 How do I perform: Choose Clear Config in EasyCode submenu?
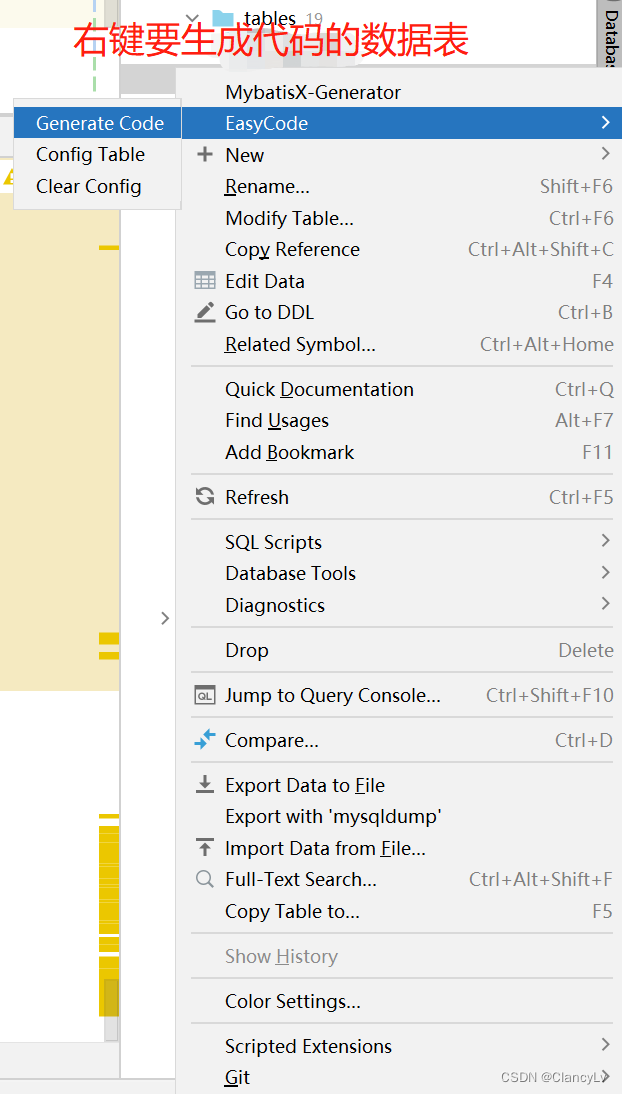(x=98, y=186)
